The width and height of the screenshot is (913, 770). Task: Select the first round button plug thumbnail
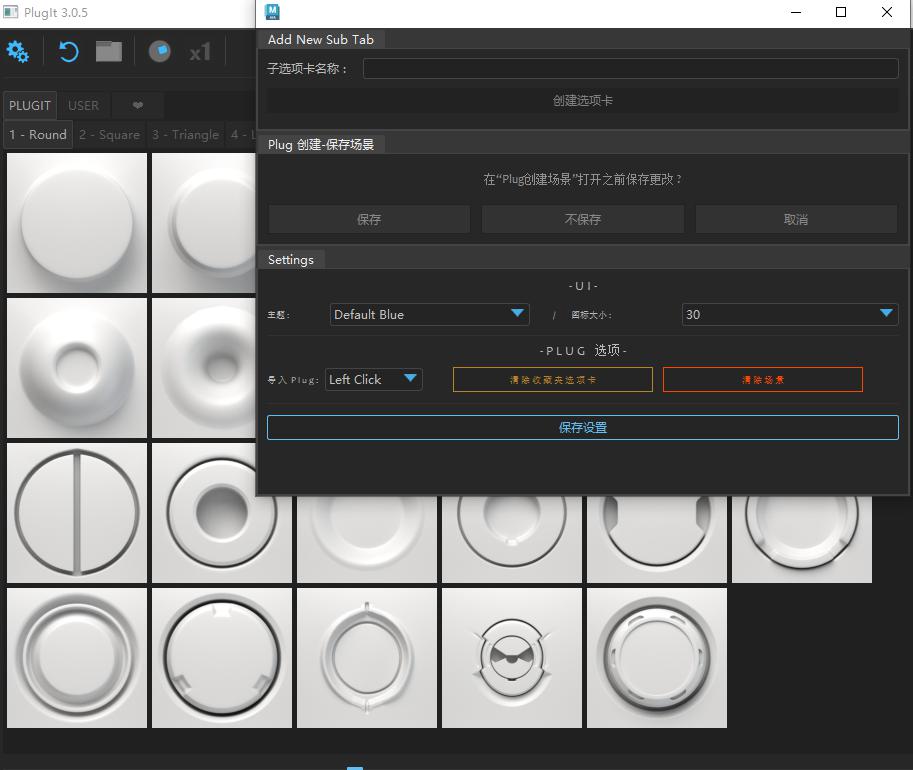pos(77,223)
